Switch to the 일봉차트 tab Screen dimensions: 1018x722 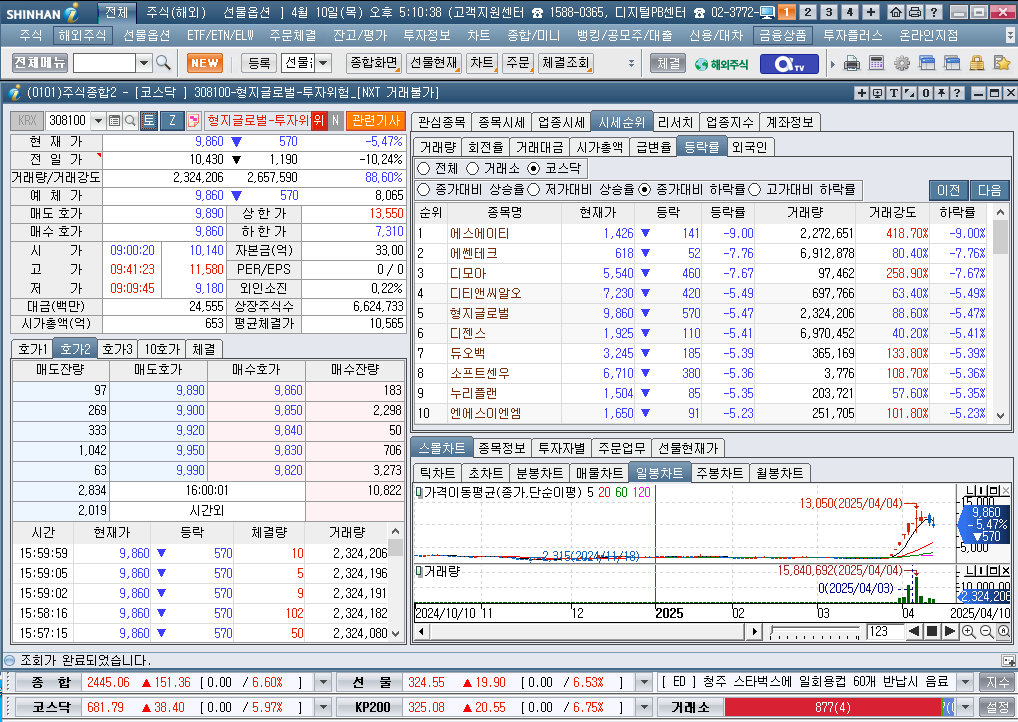coord(659,473)
